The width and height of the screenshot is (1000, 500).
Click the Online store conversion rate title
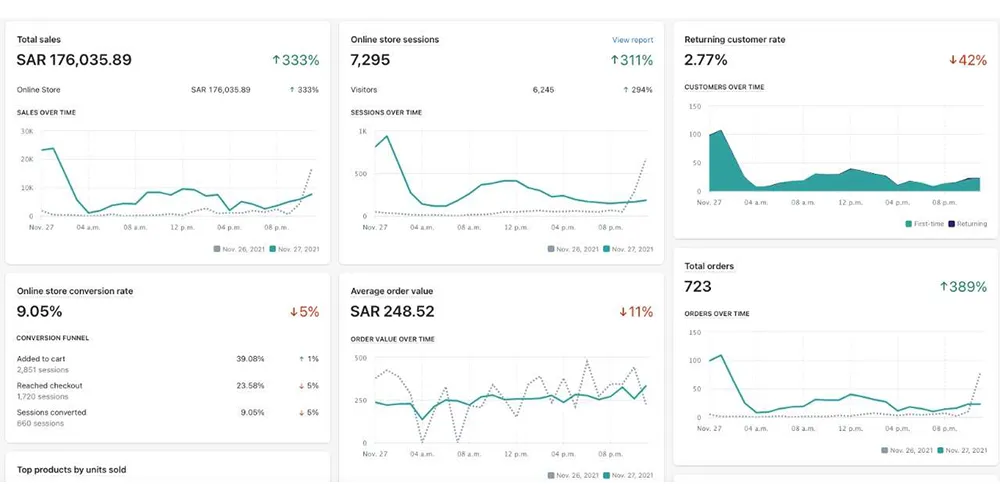click(75, 291)
